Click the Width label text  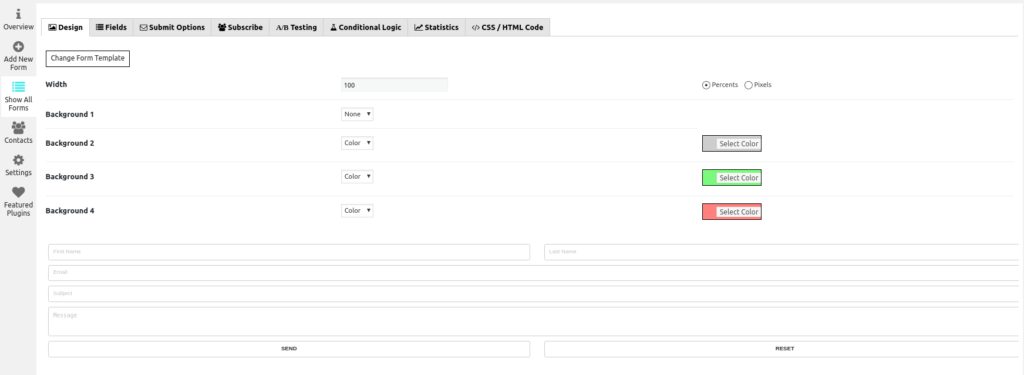pyautogui.click(x=56, y=84)
